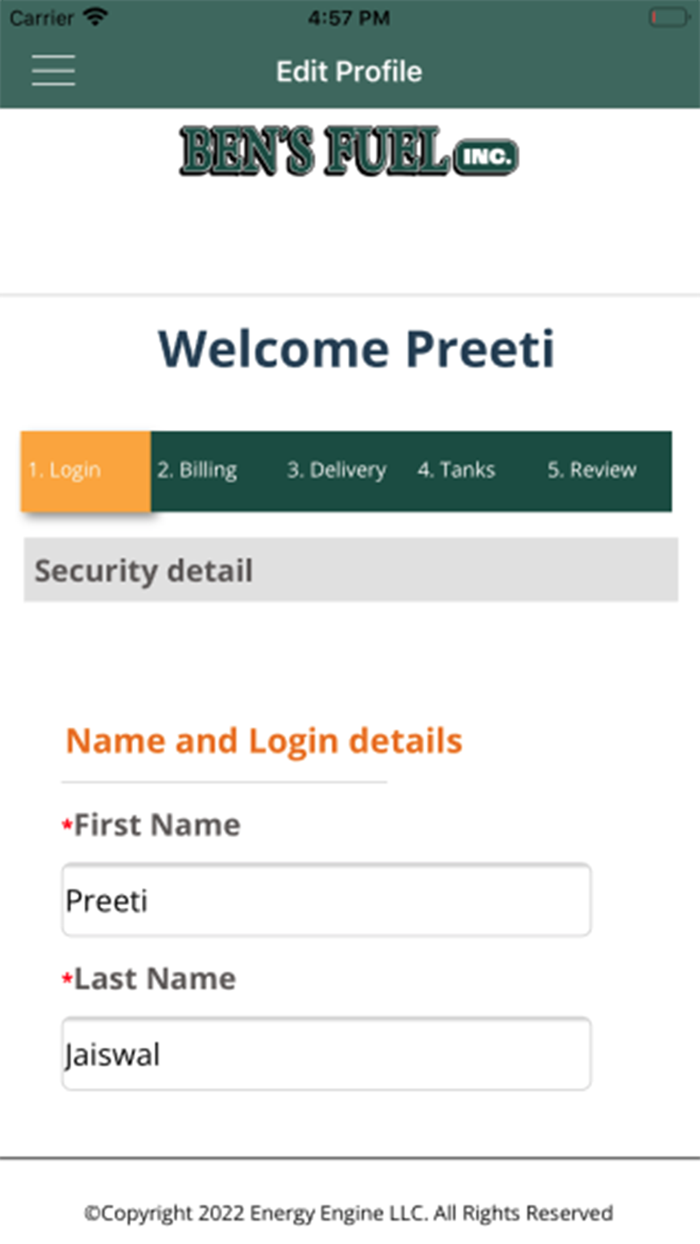Tap the 4:57 PM clock
Screen dimensions: 700x1244
click(349, 17)
